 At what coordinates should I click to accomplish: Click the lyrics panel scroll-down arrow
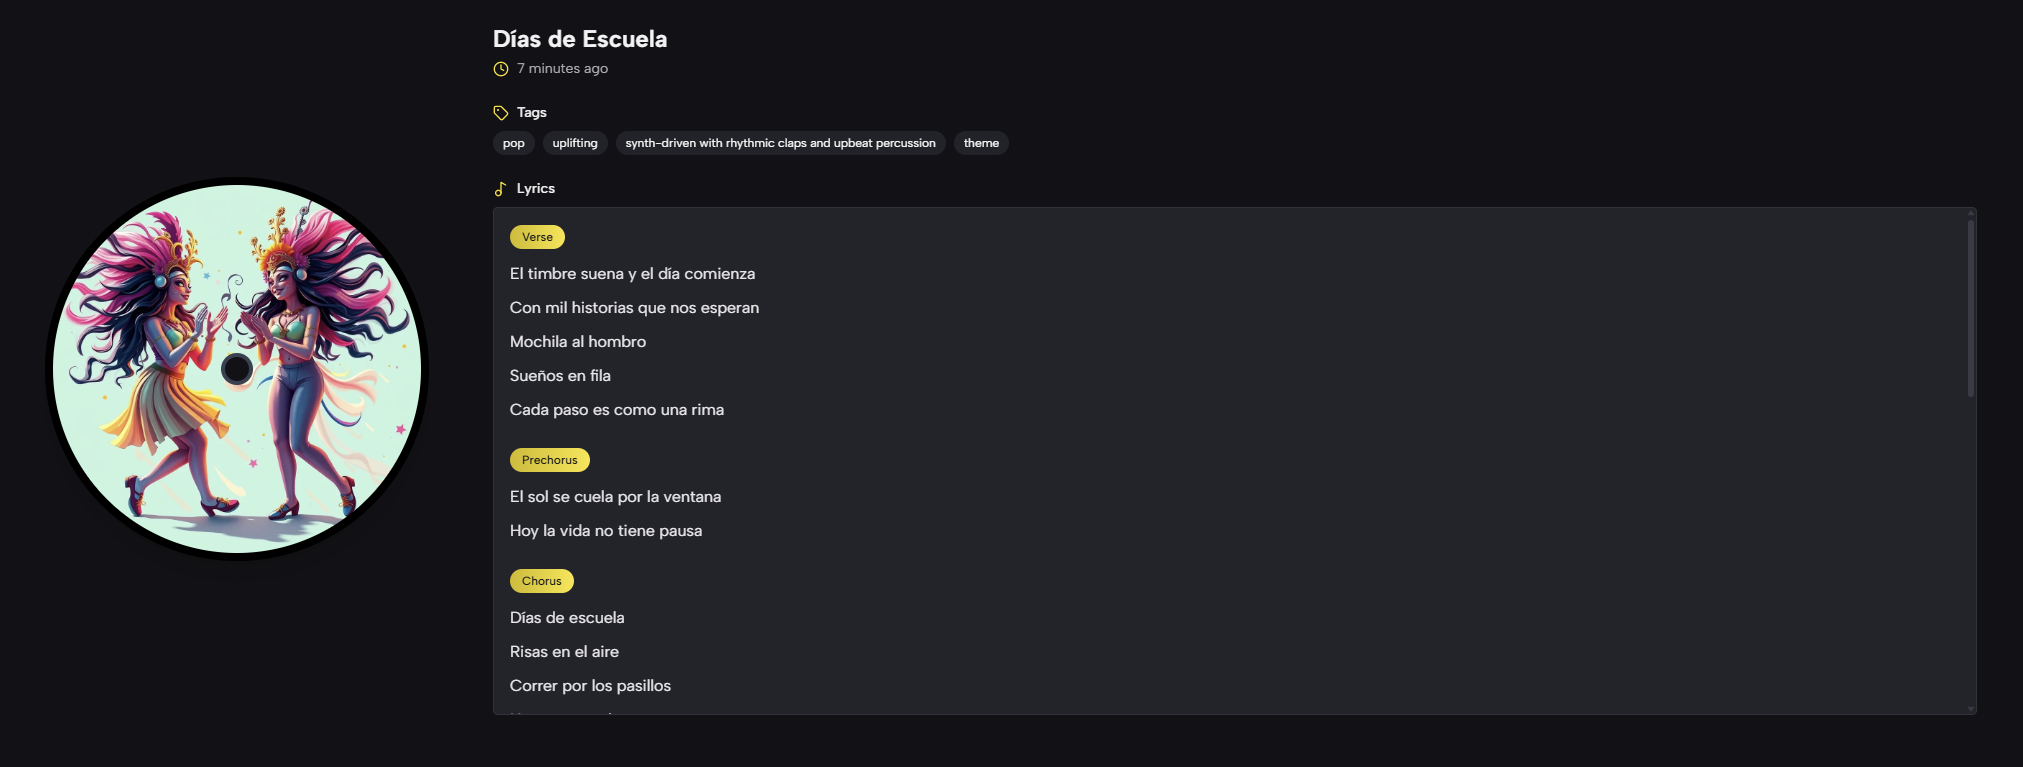1971,709
